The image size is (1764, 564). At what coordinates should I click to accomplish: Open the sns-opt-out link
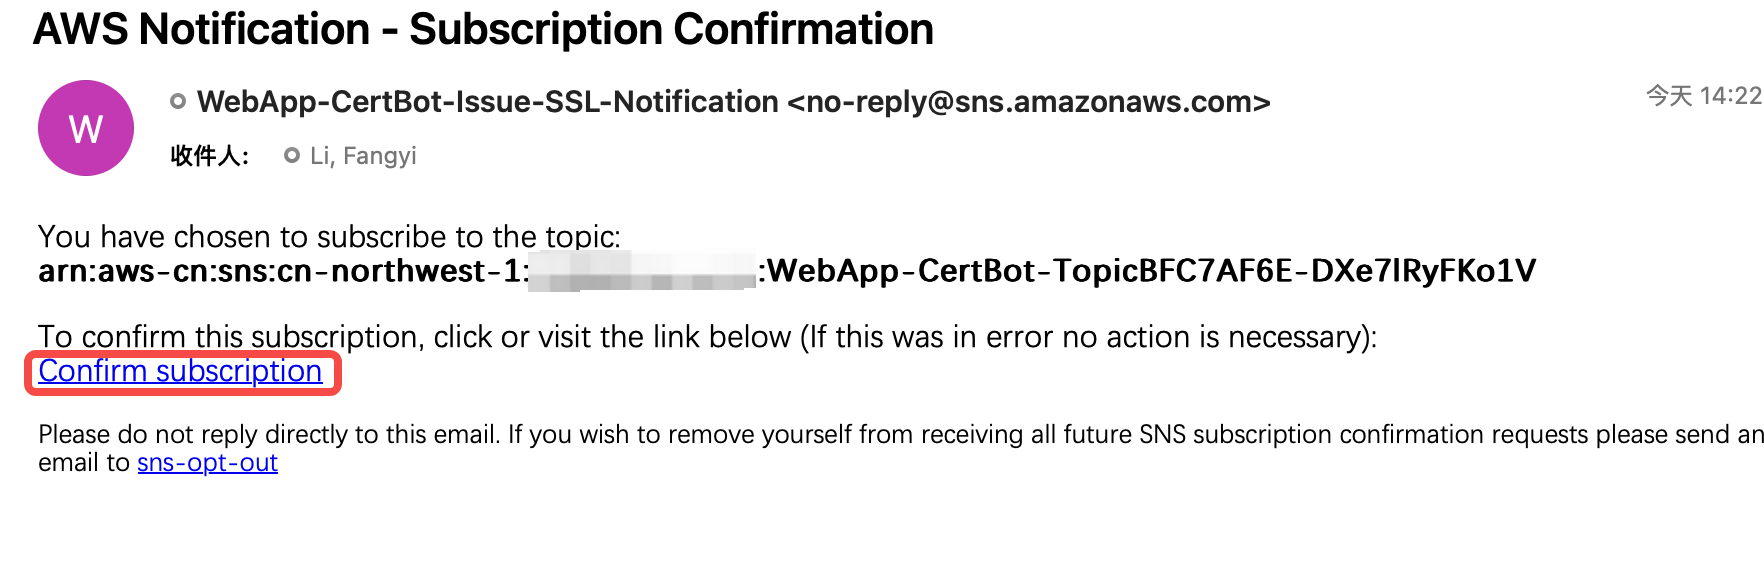coord(207,463)
